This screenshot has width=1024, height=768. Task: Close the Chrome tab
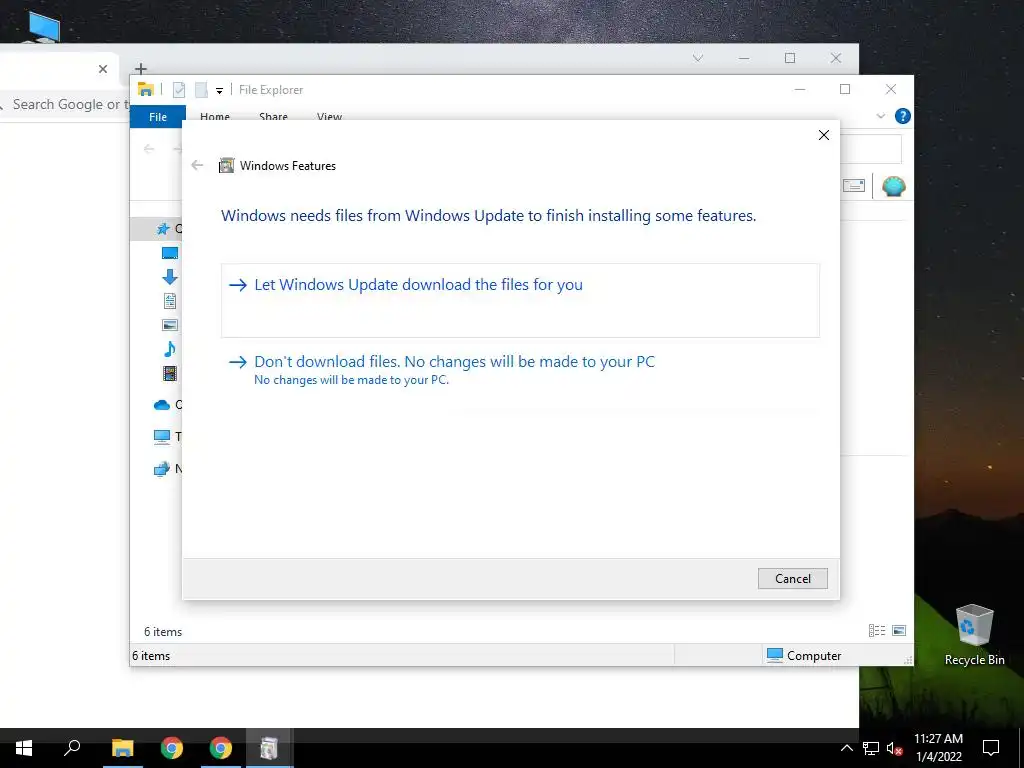pyautogui.click(x=103, y=69)
